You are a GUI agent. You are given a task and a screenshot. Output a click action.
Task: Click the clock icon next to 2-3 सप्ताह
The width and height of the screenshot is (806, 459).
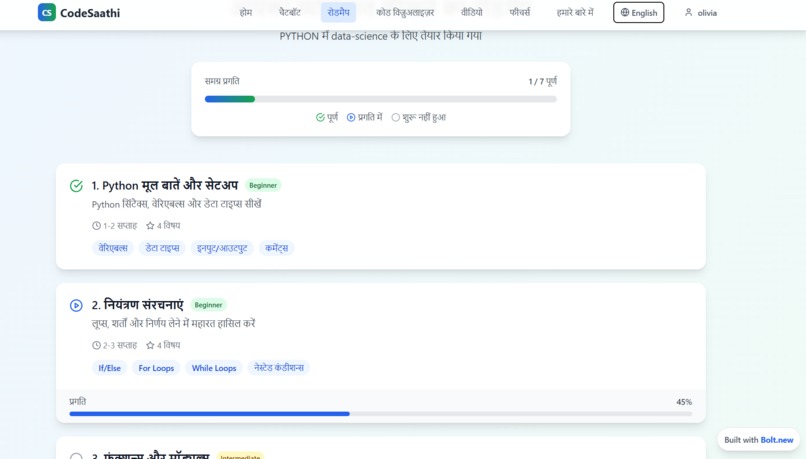(96, 345)
